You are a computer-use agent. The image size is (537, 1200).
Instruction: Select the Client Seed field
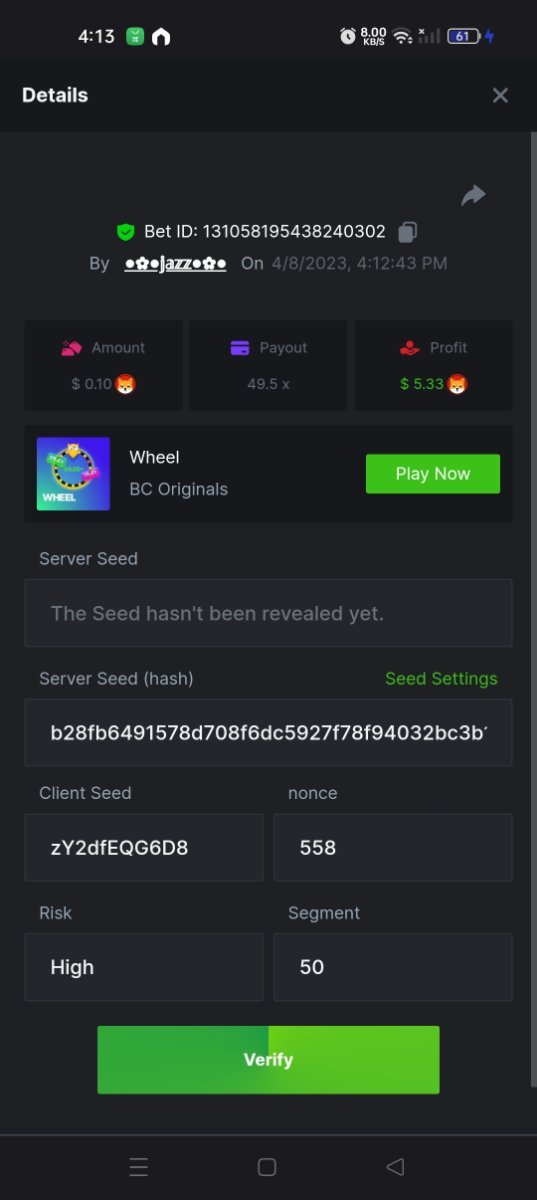pos(144,847)
